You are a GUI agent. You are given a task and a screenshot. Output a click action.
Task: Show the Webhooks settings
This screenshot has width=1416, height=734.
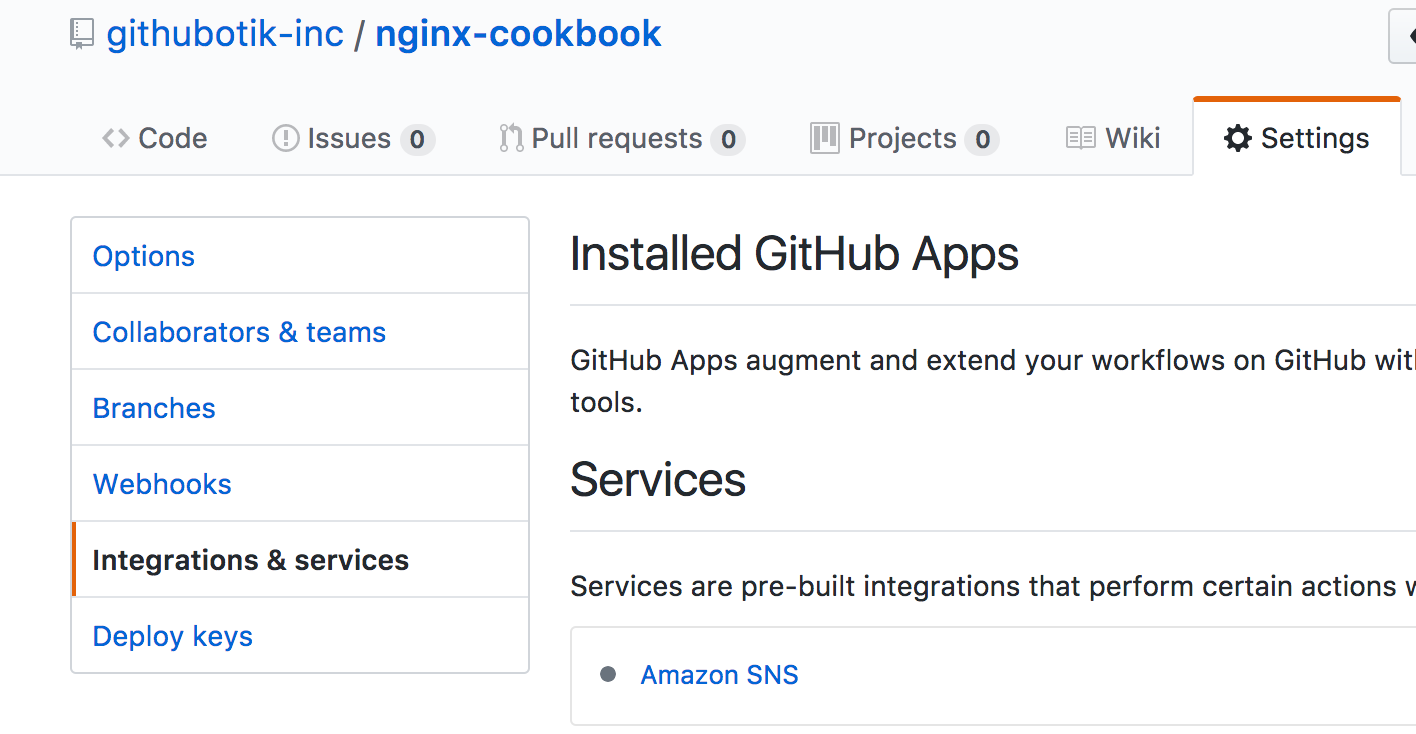pos(300,484)
